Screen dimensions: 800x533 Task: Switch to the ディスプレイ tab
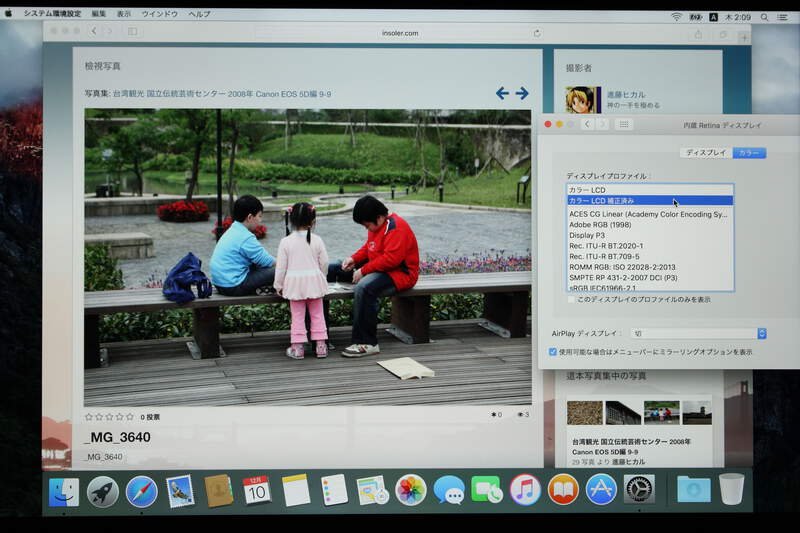[705, 153]
